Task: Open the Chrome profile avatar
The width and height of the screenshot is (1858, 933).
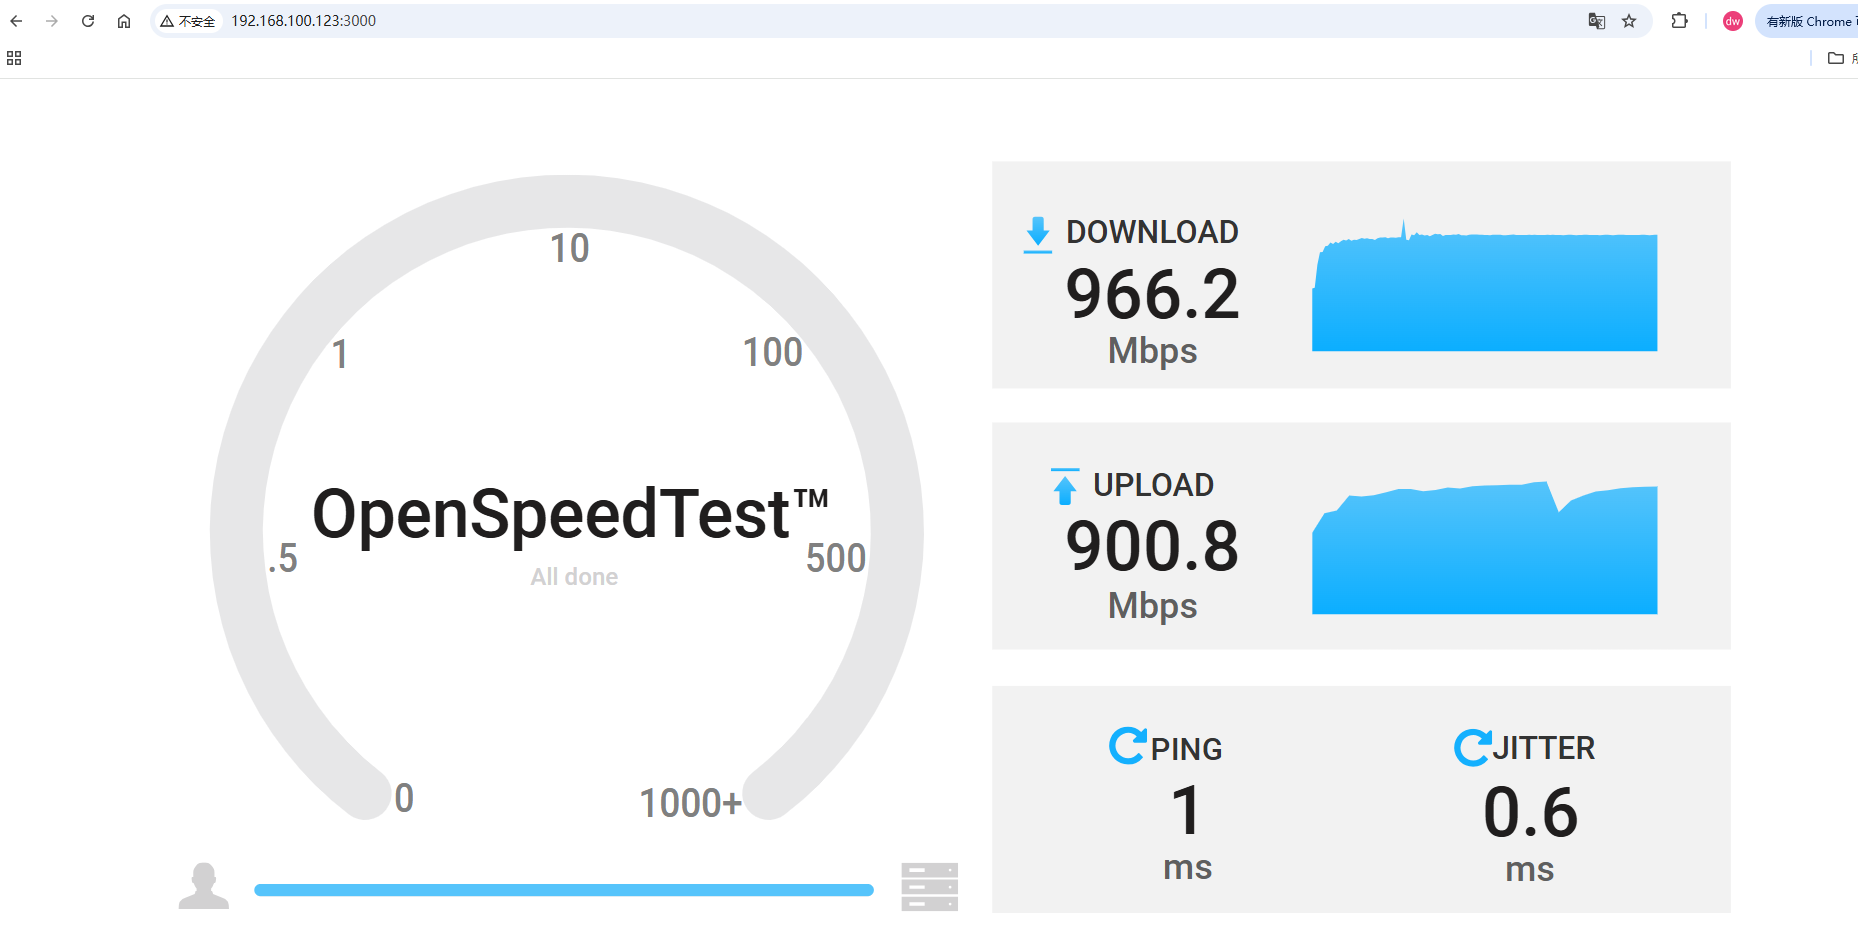Action: pyautogui.click(x=1733, y=21)
